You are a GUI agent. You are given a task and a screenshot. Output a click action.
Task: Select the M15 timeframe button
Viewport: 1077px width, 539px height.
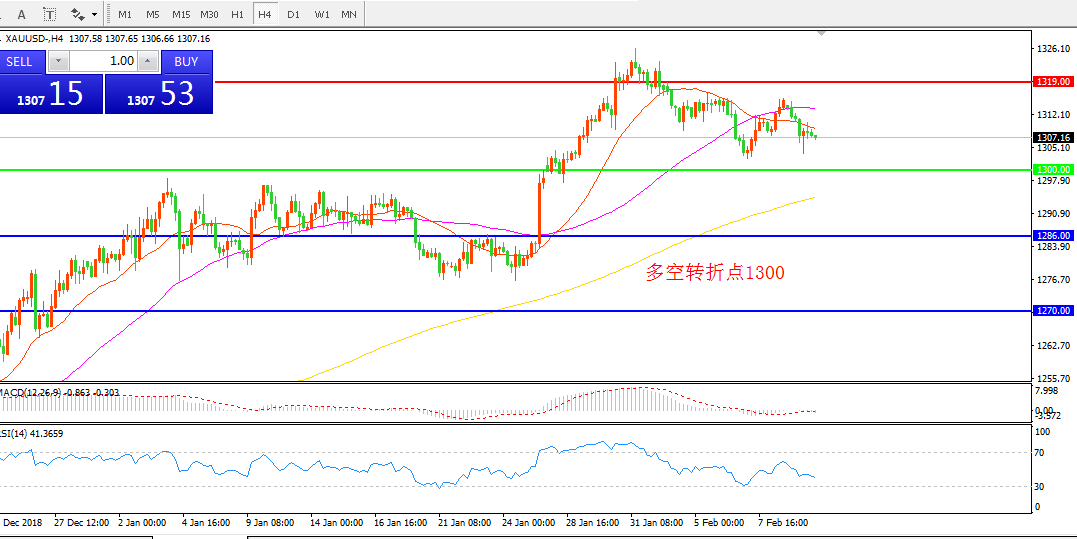coord(181,14)
